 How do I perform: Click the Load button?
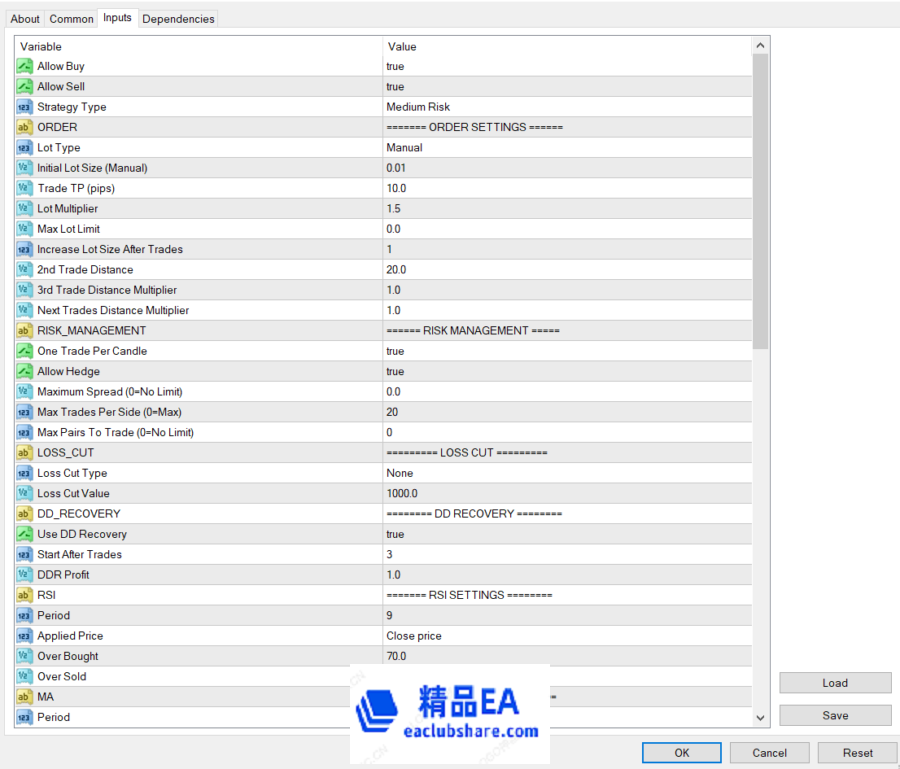pyautogui.click(x=835, y=683)
